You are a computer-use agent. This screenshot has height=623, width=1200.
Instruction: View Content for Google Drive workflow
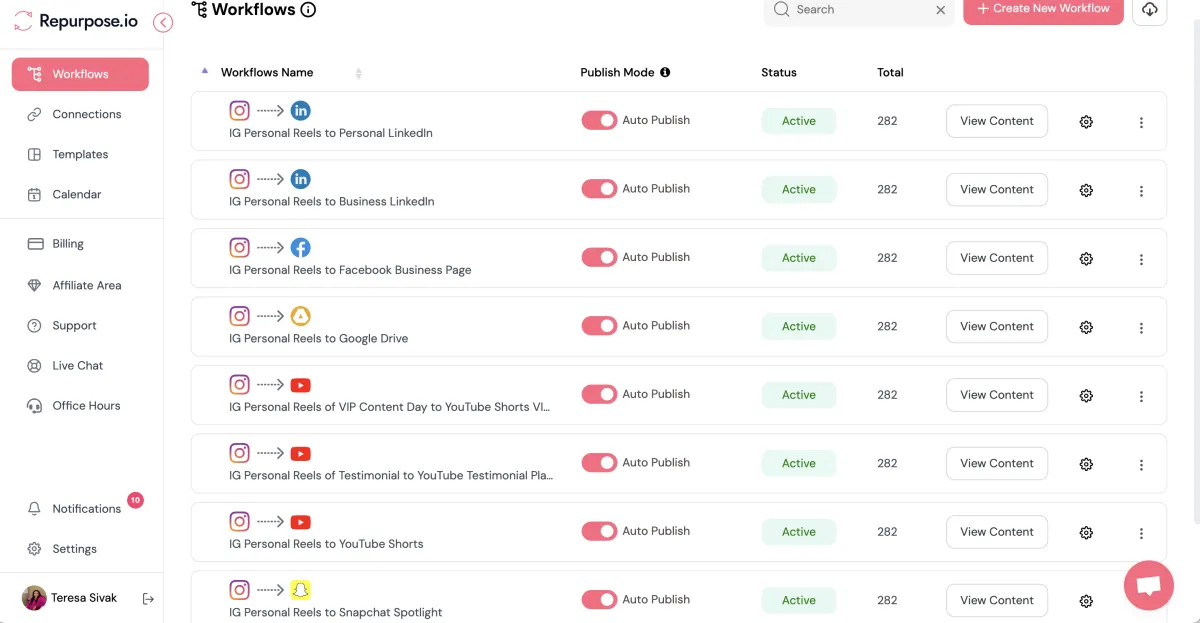point(997,326)
